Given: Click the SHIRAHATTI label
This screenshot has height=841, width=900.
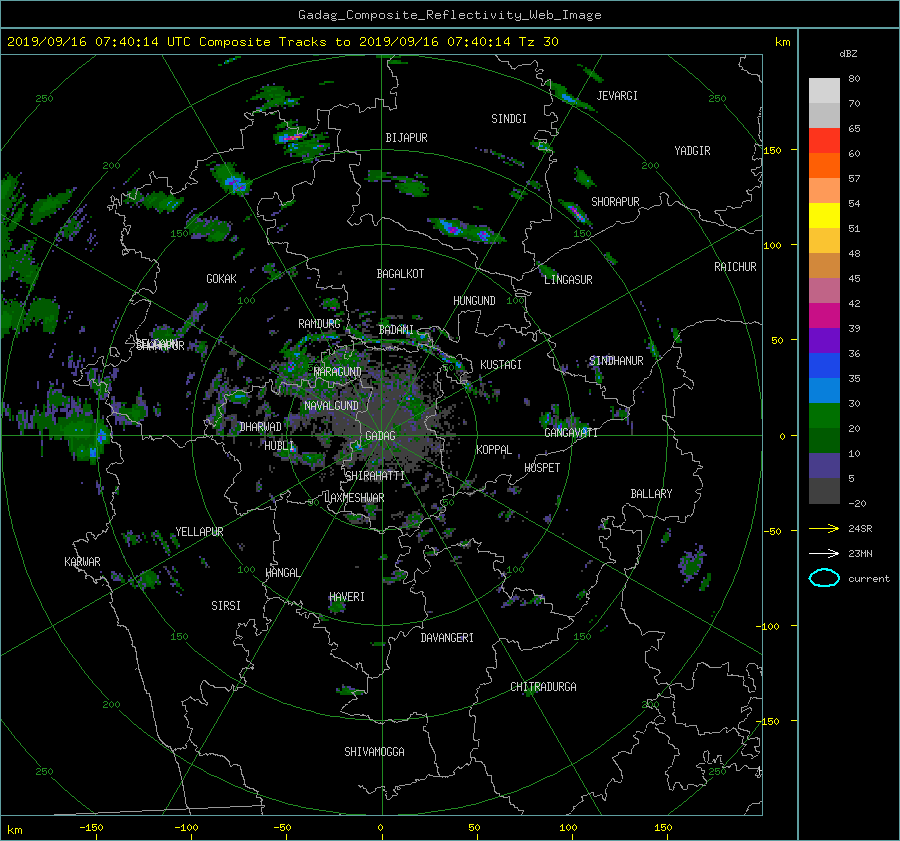Looking at the screenshot, I should tap(374, 476).
